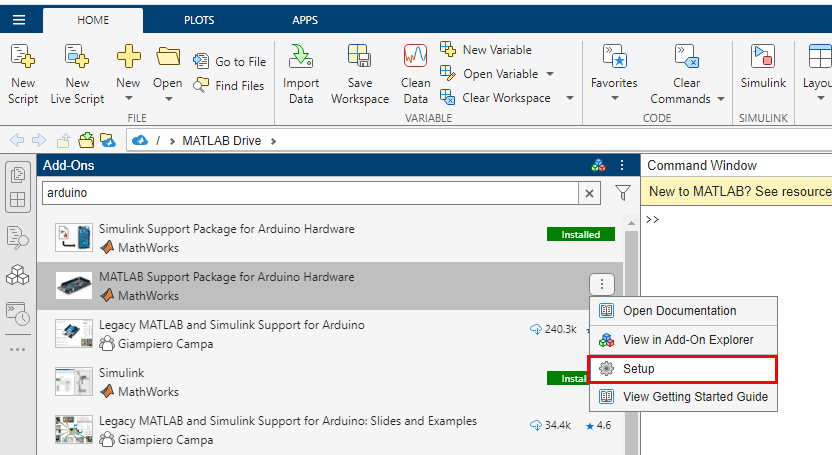This screenshot has height=455, width=832.
Task: Clear the arduino search text
Action: point(590,193)
